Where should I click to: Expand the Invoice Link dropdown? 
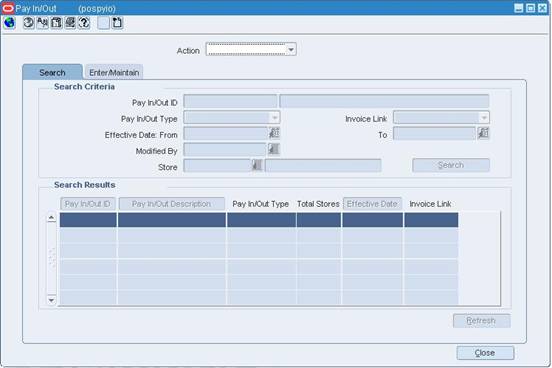(x=484, y=117)
